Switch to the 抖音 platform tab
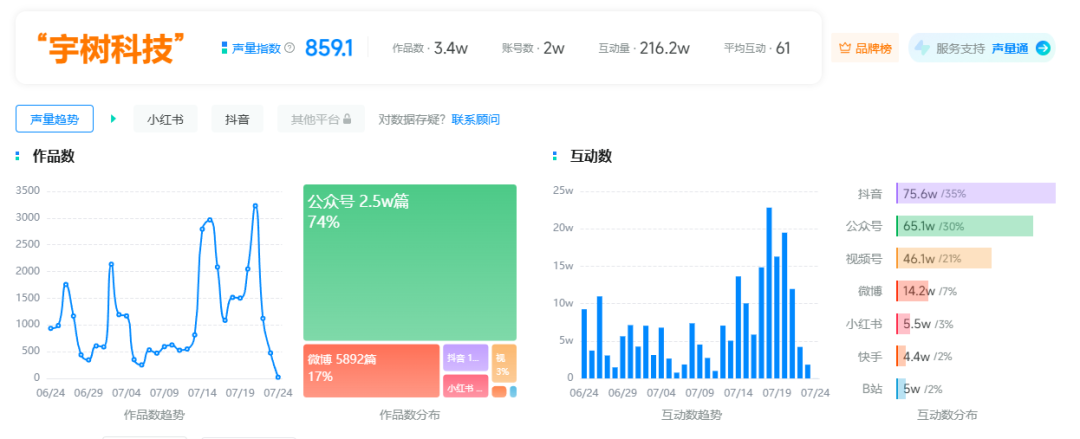This screenshot has width=1080, height=439. 237,119
